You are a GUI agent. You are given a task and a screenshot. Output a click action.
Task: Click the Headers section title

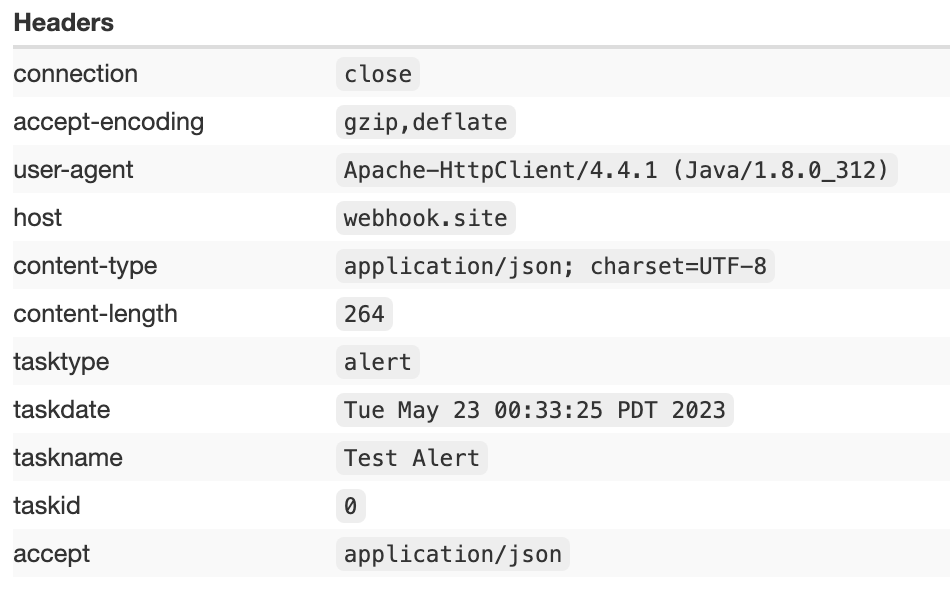(63, 23)
